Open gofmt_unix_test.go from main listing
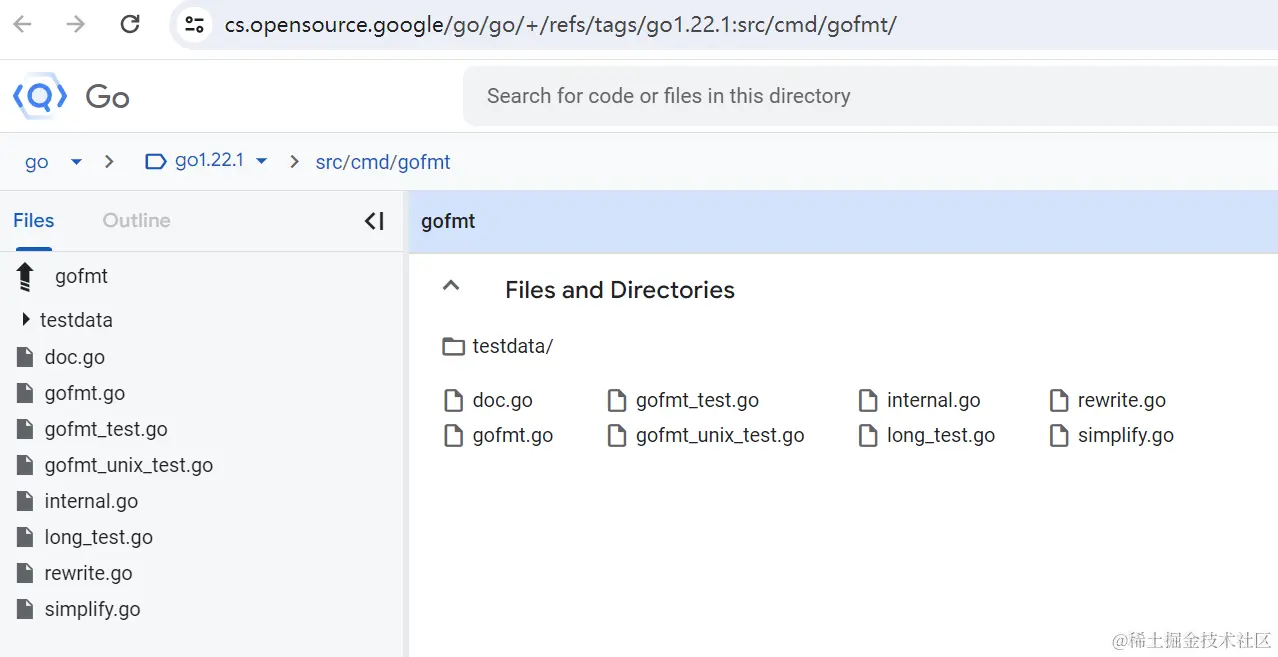1278x657 pixels. click(720, 436)
